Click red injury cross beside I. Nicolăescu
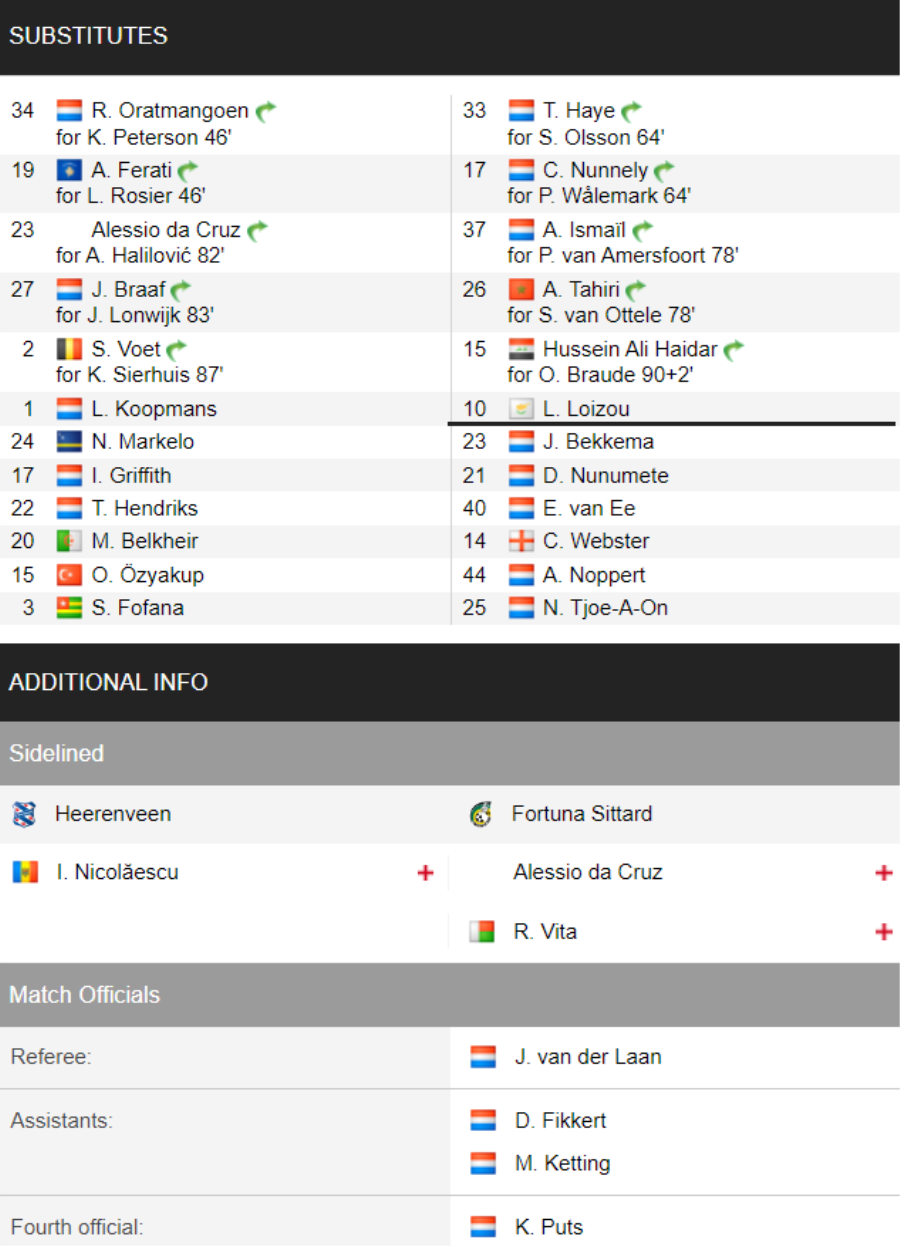This screenshot has height=1246, width=900. pos(425,873)
